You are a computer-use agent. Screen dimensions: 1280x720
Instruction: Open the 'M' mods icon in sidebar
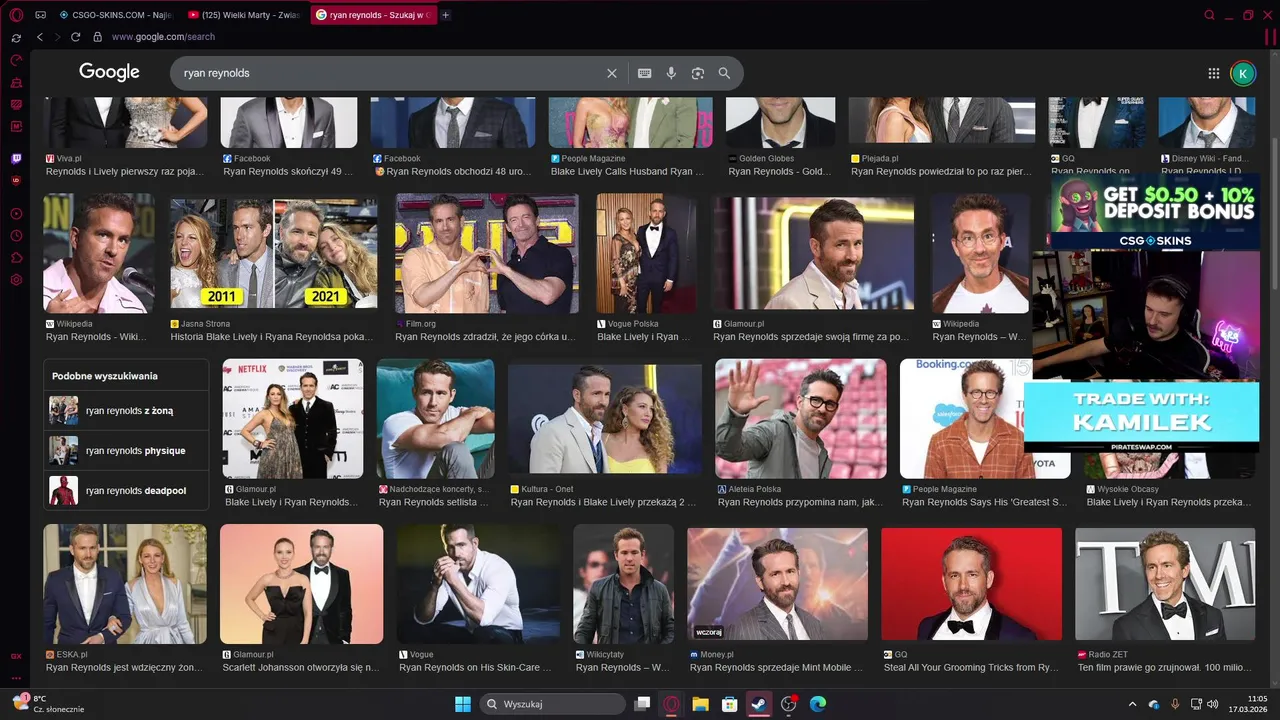tap(16, 126)
